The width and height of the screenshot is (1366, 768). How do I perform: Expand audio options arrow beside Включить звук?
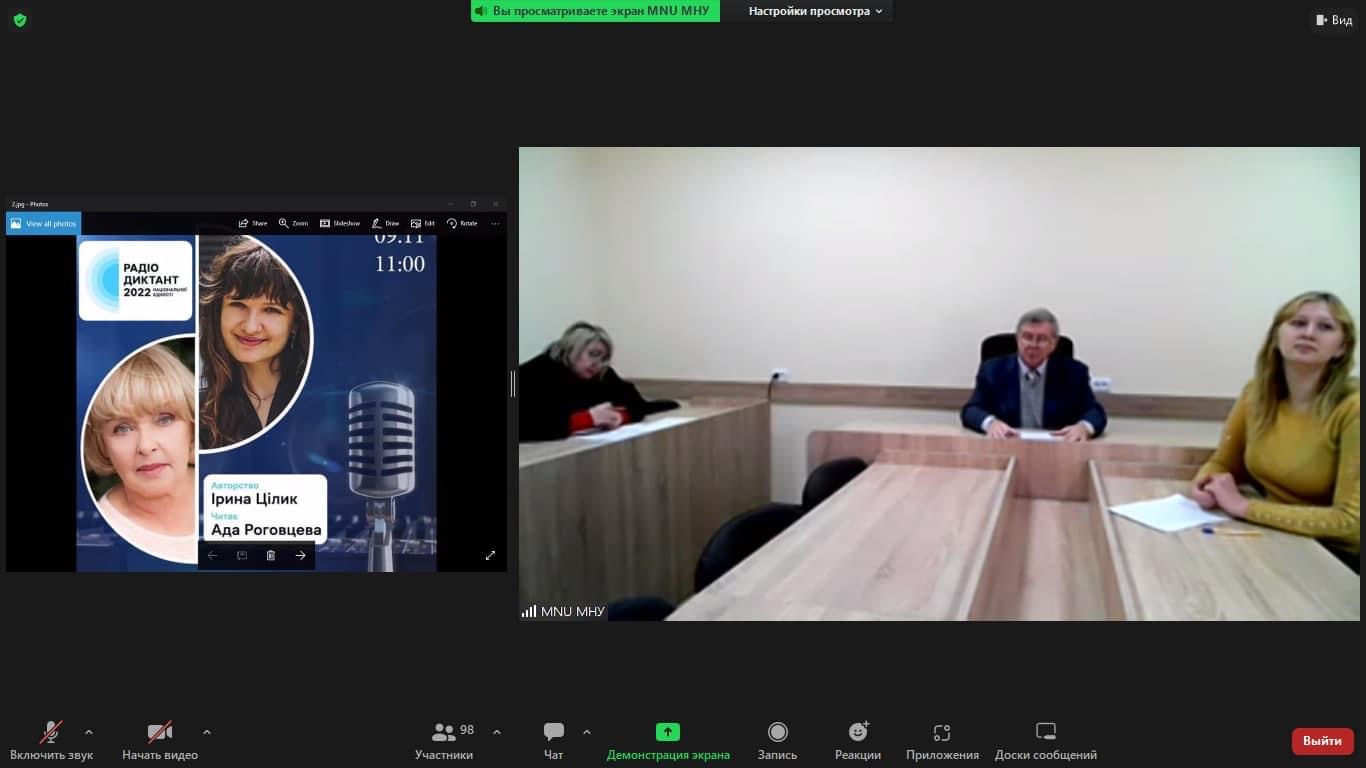point(89,732)
